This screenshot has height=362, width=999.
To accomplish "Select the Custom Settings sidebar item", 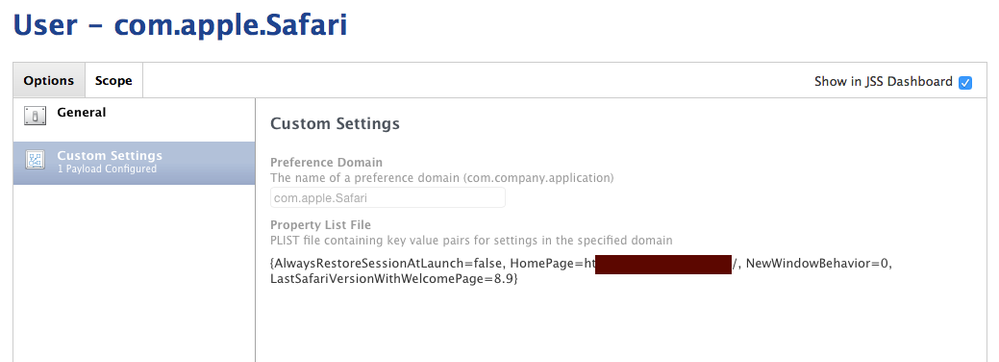I will coord(134,163).
